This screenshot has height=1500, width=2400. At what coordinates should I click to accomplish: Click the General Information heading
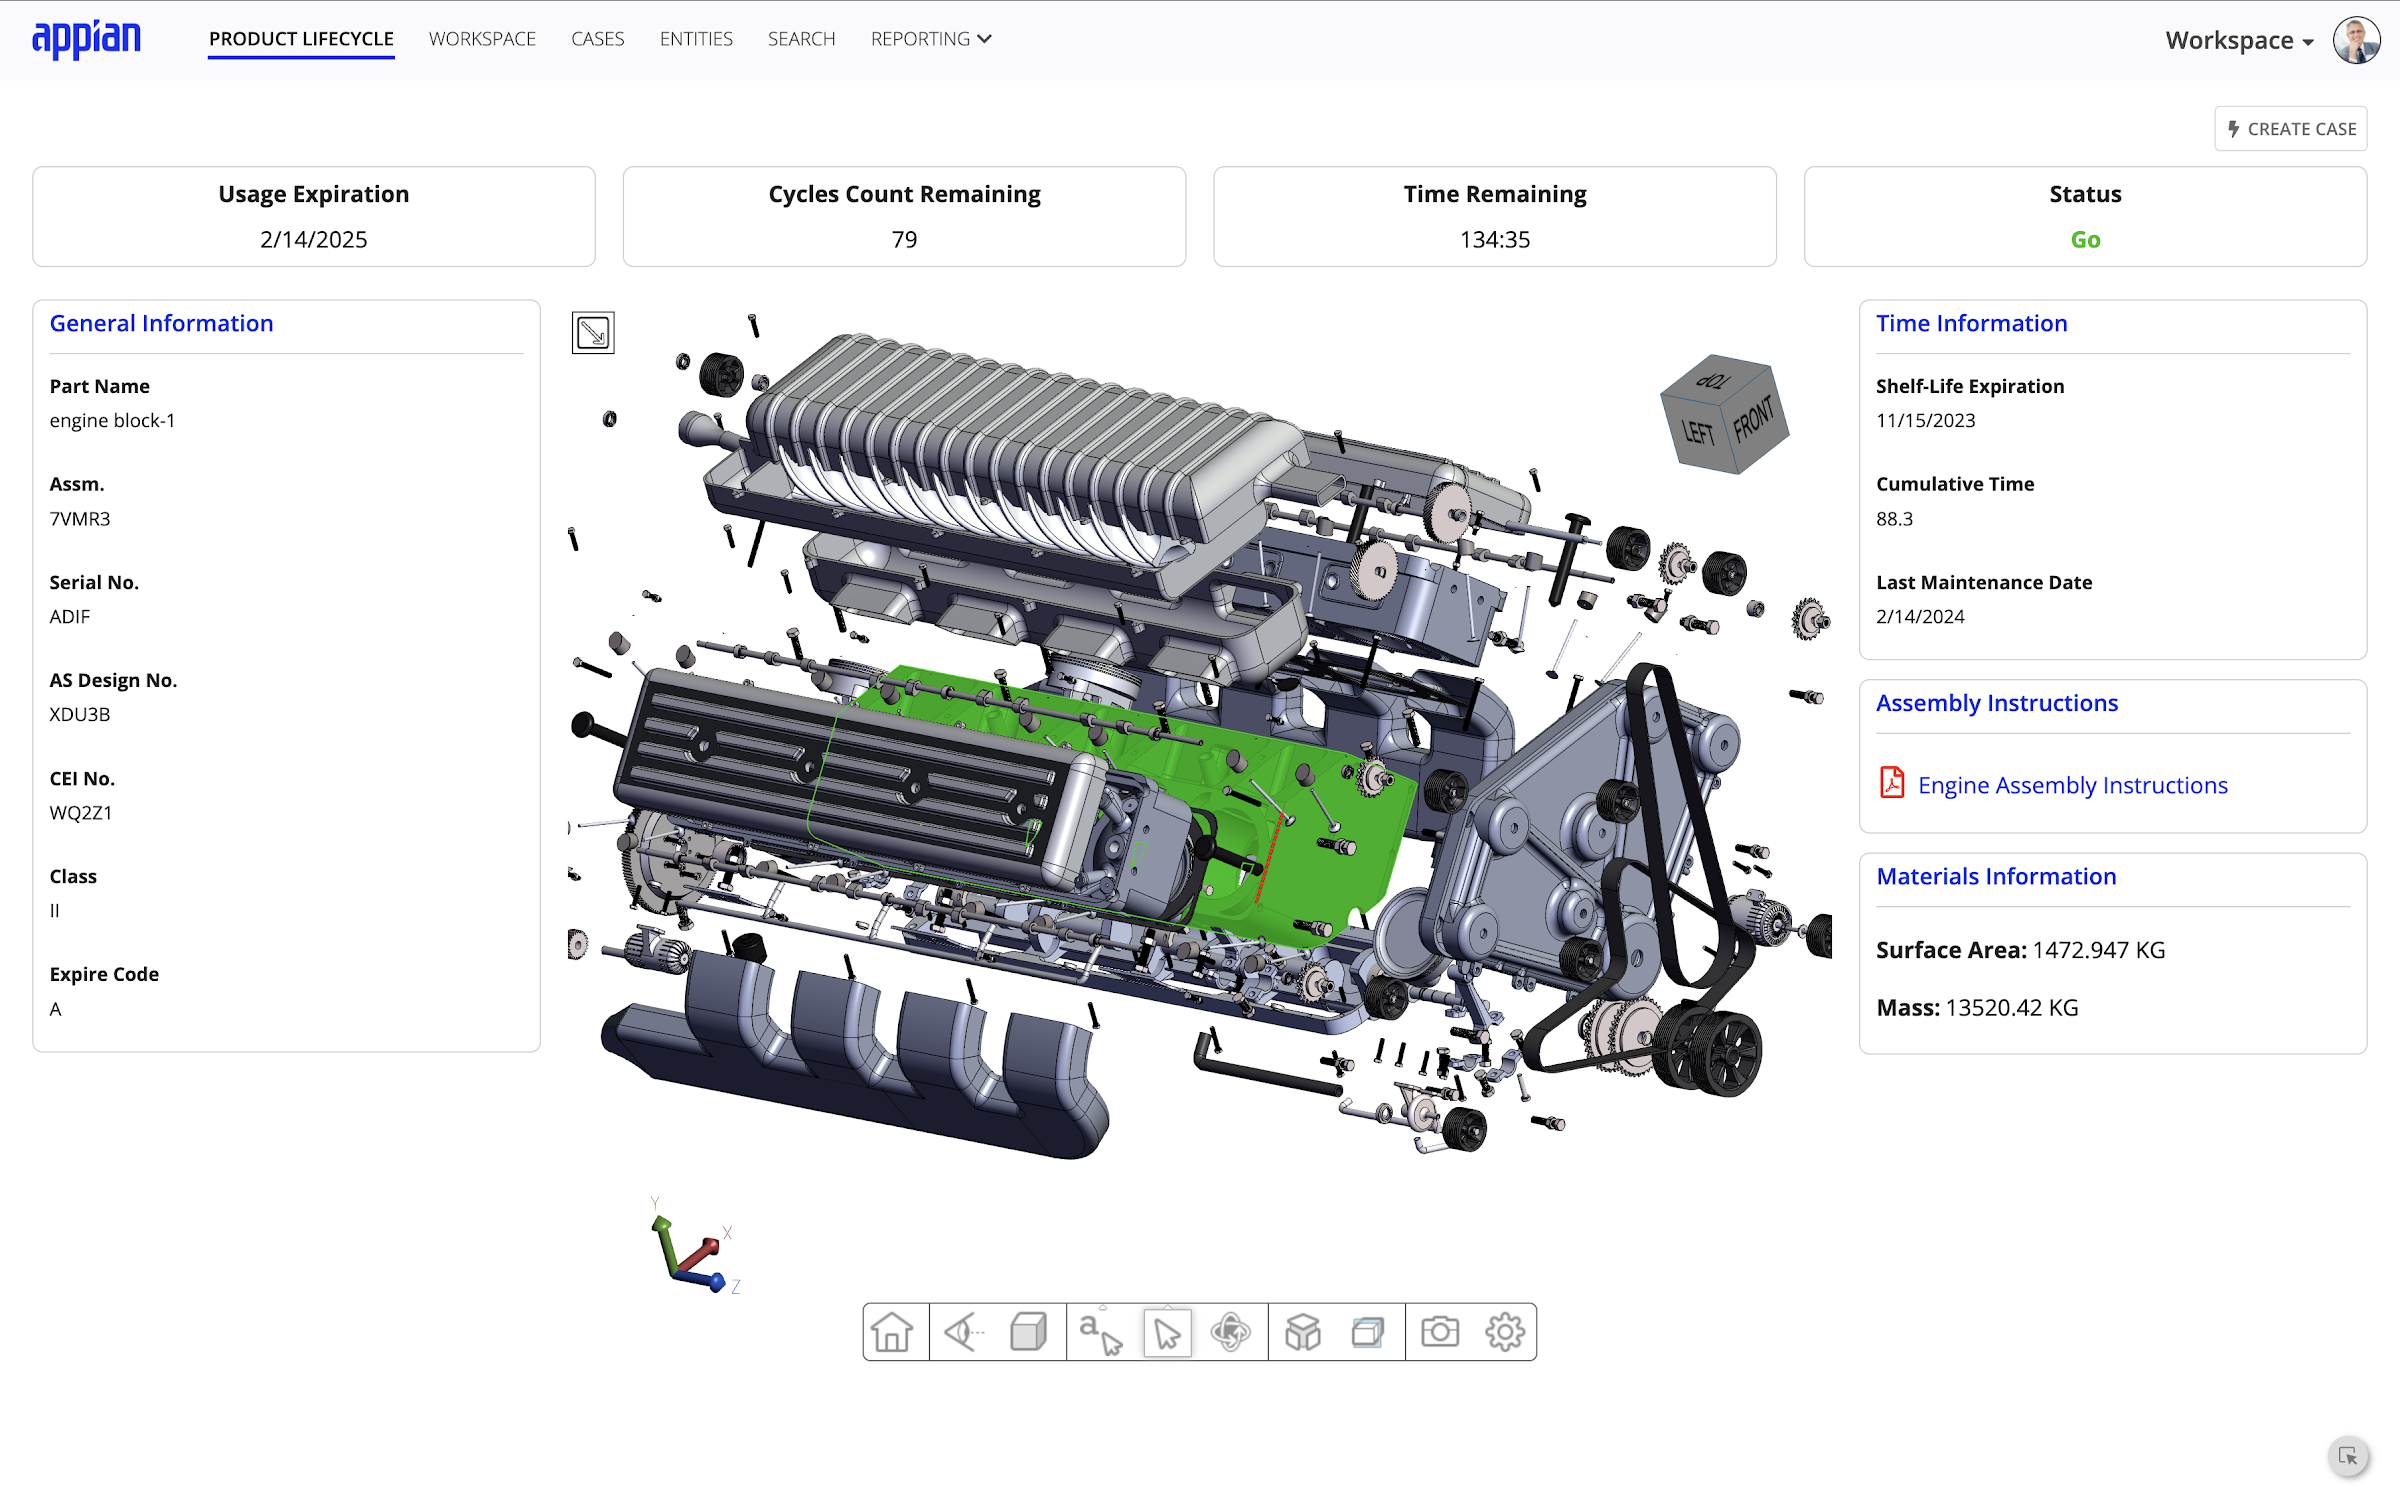pyautogui.click(x=162, y=323)
